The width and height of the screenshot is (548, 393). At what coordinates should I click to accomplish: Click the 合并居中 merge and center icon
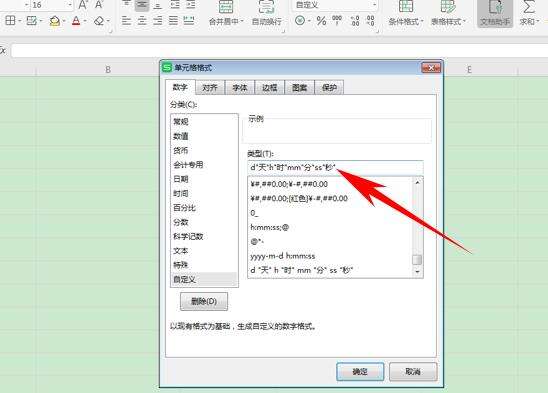[x=226, y=7]
